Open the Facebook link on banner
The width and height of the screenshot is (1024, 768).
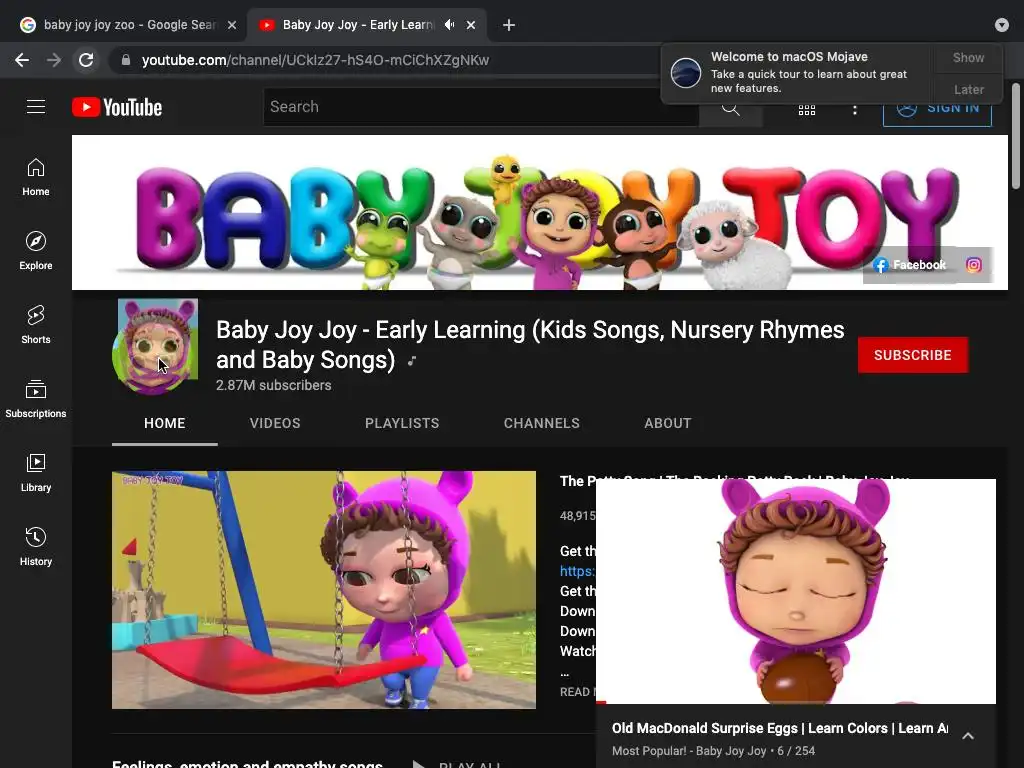coord(910,264)
